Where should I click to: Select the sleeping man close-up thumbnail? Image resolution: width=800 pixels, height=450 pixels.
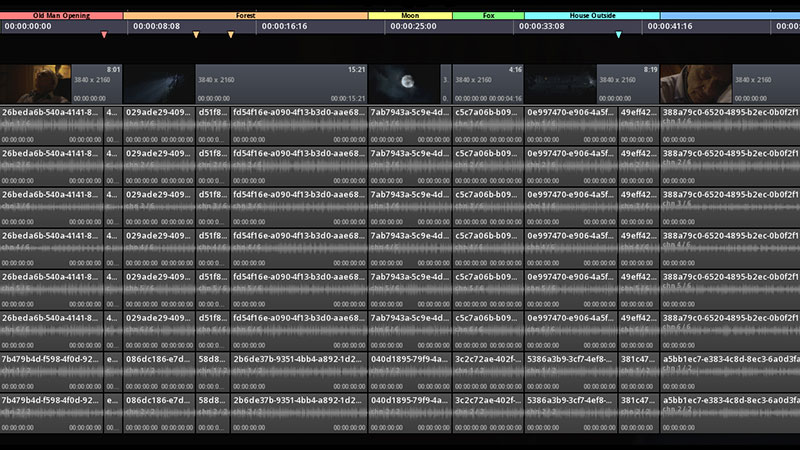pyautogui.click(x=696, y=84)
